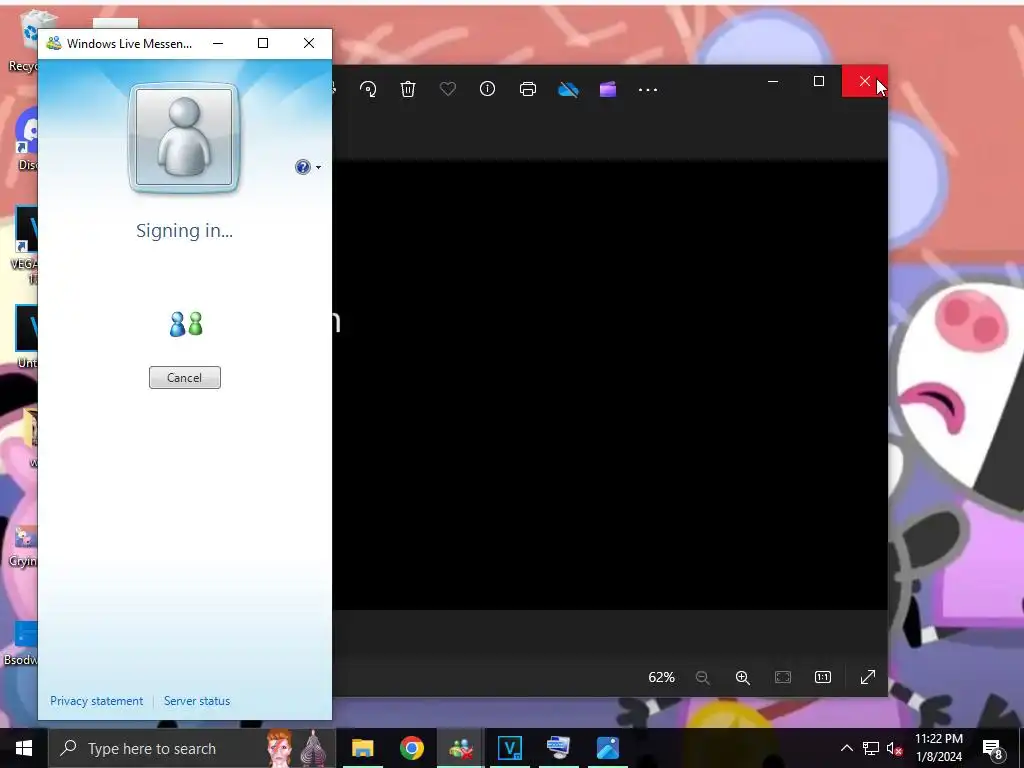Click the muted volume icon in tray

[895, 748]
